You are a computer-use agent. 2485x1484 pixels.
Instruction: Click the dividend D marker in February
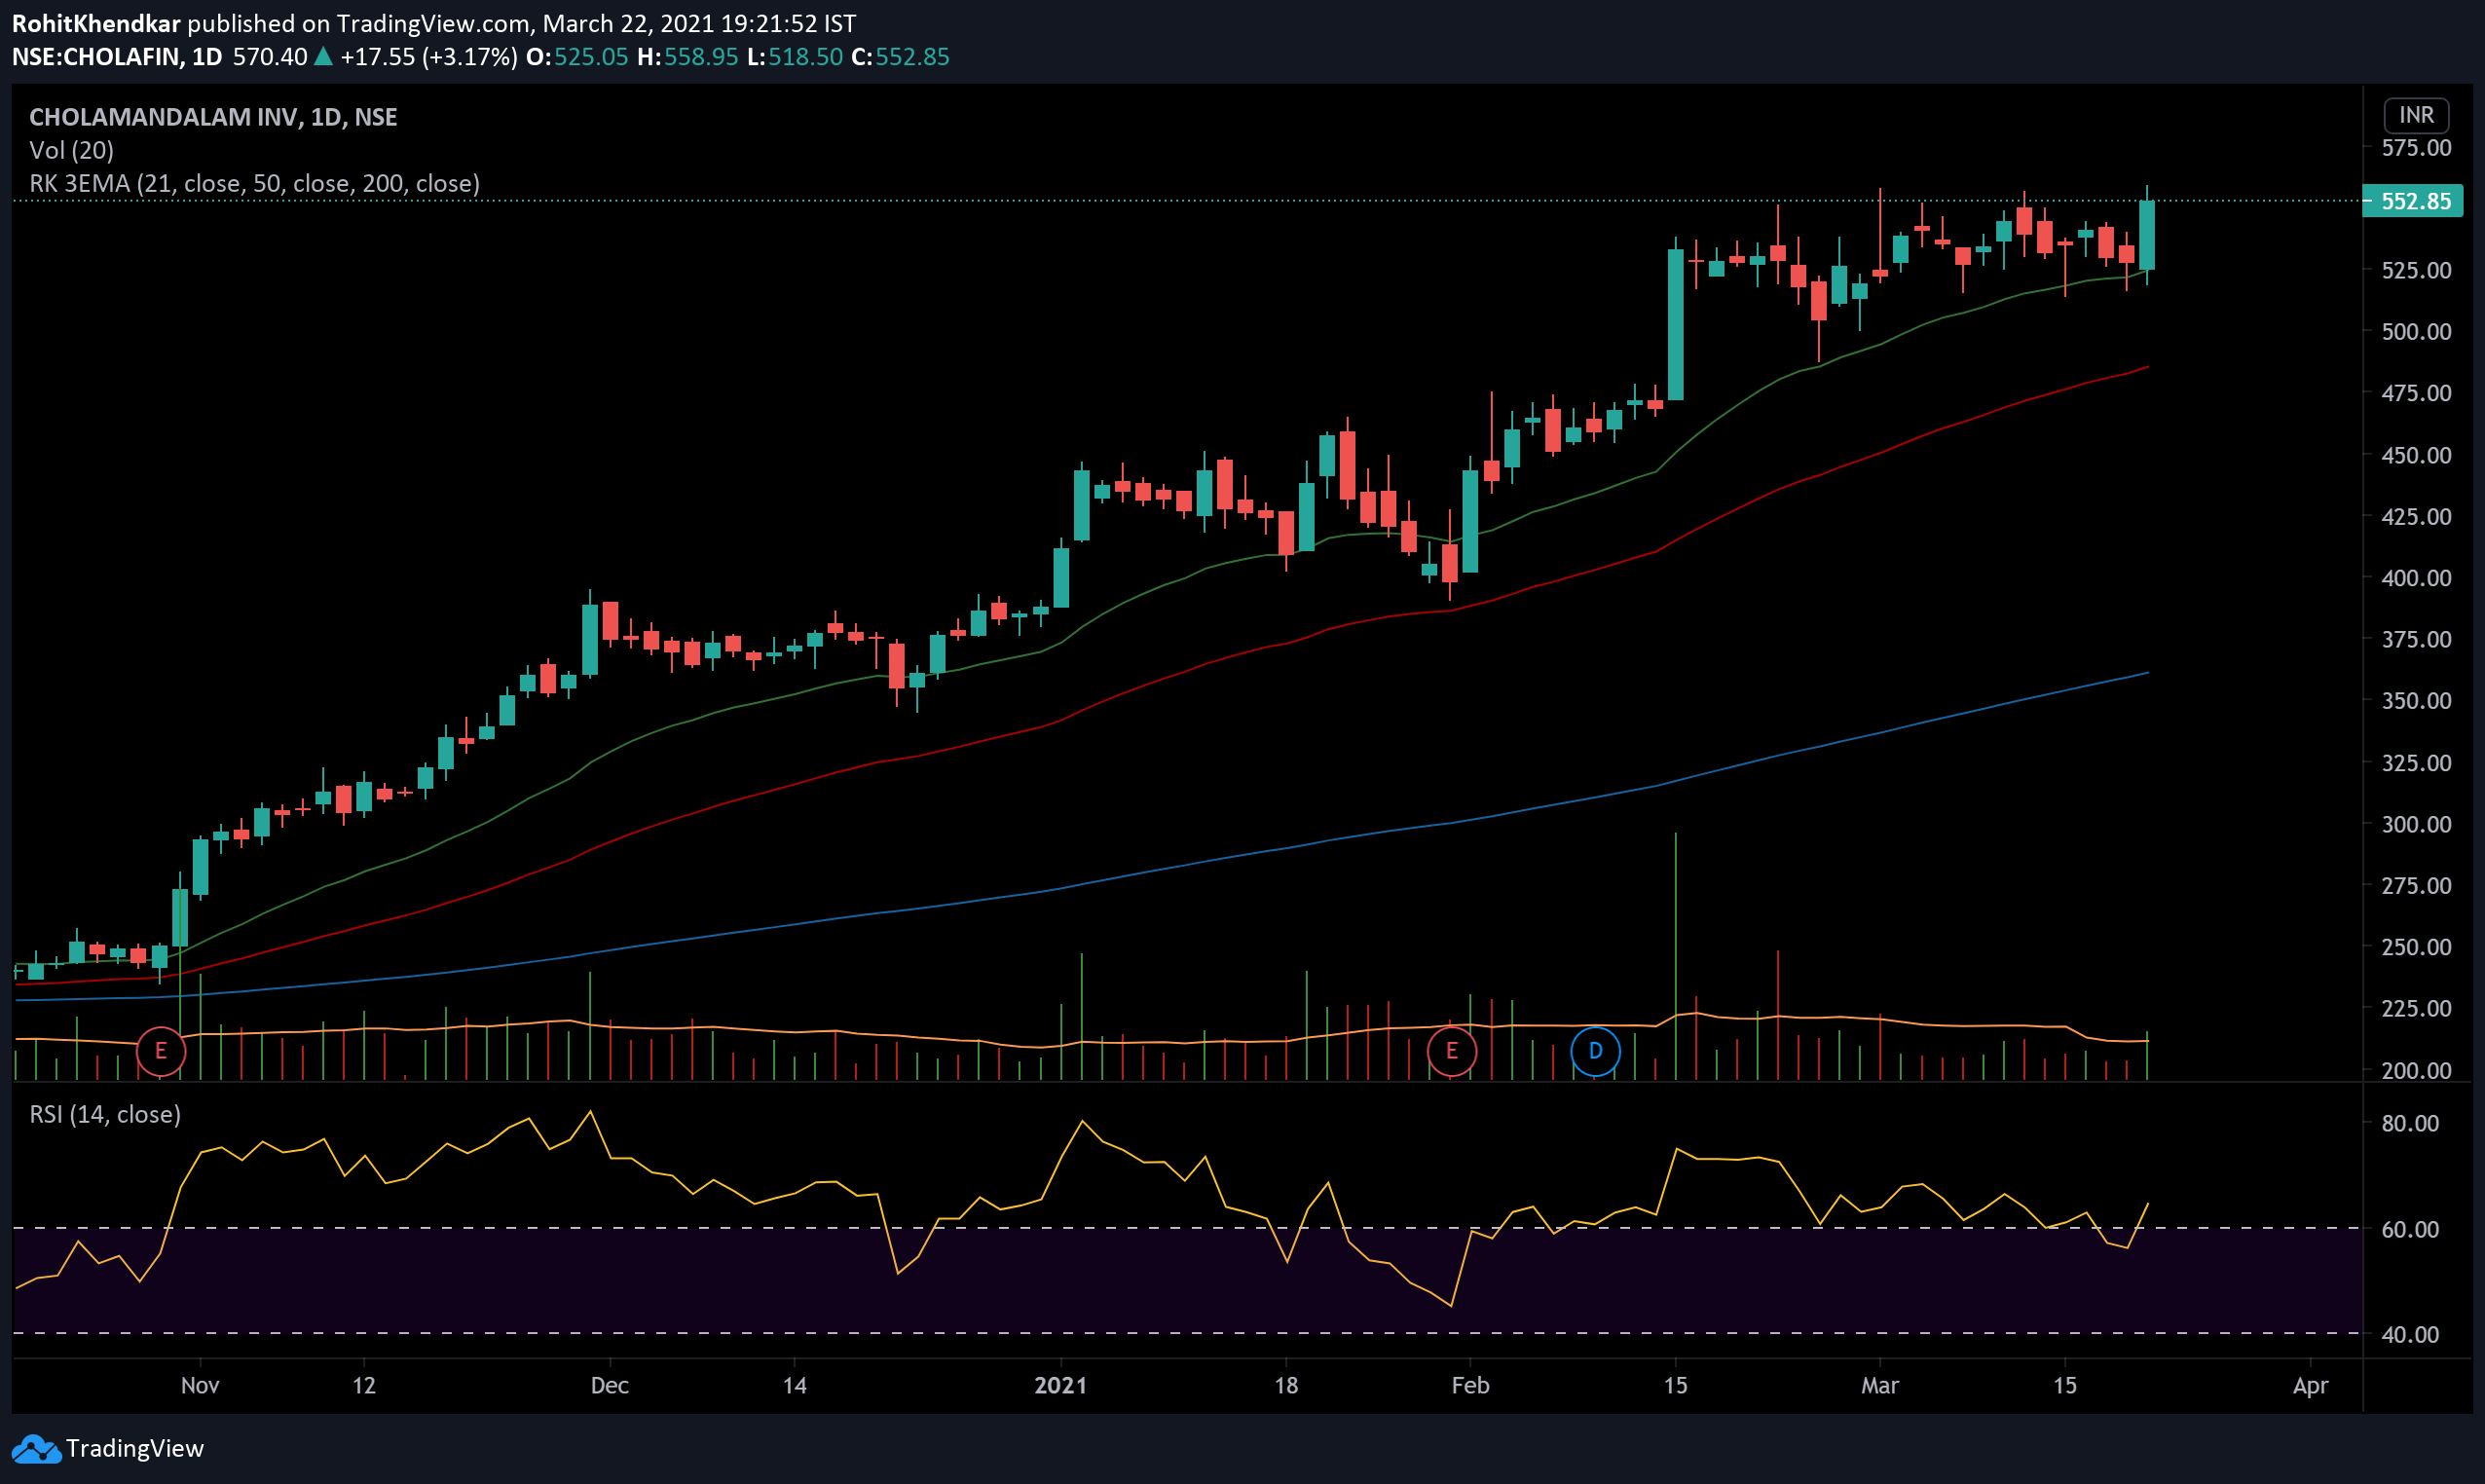coord(1595,1051)
